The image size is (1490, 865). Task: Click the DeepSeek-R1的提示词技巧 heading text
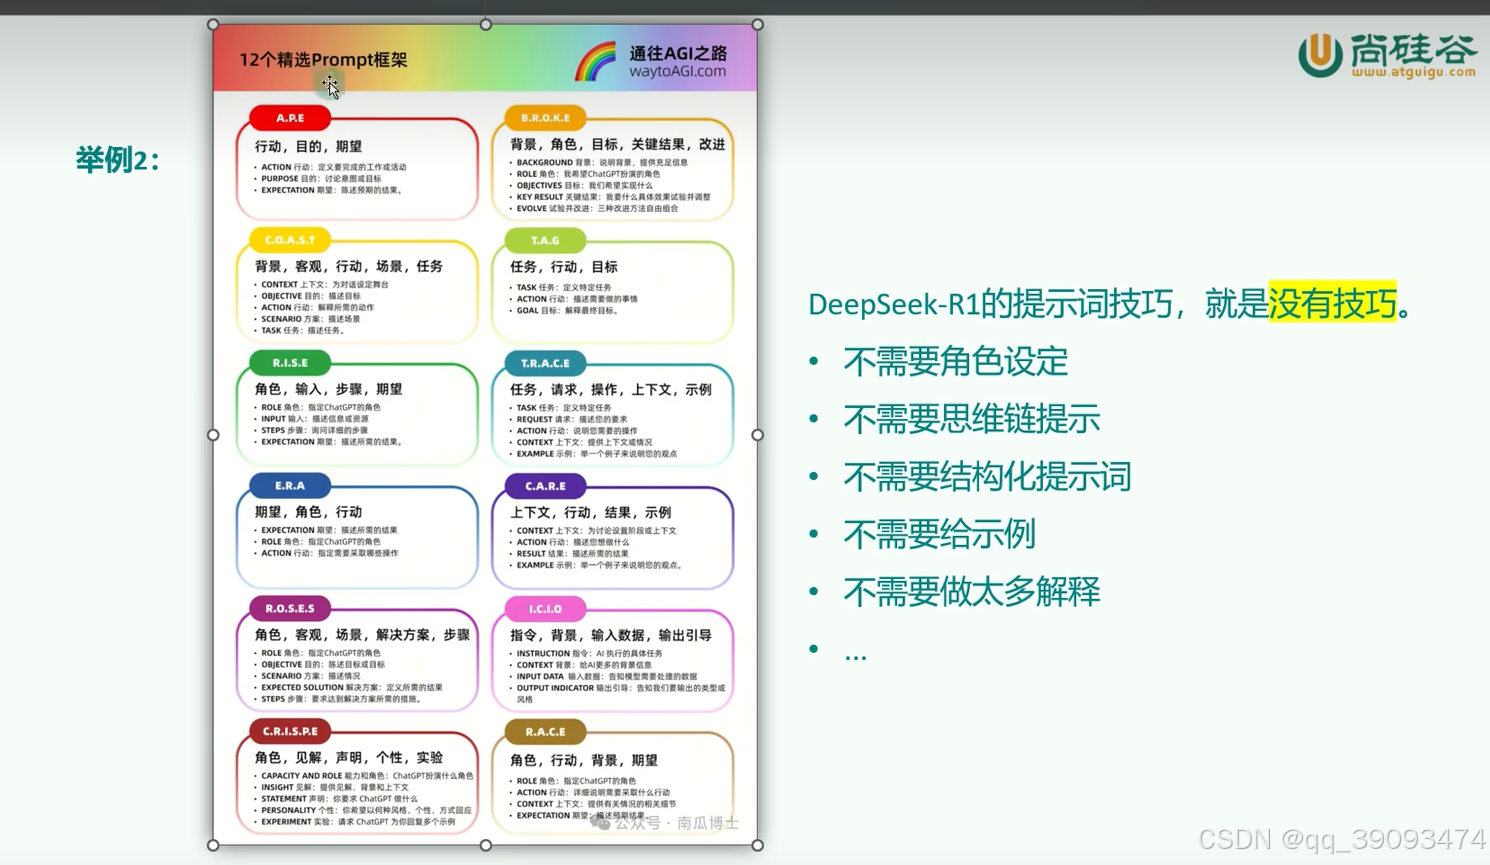point(990,304)
